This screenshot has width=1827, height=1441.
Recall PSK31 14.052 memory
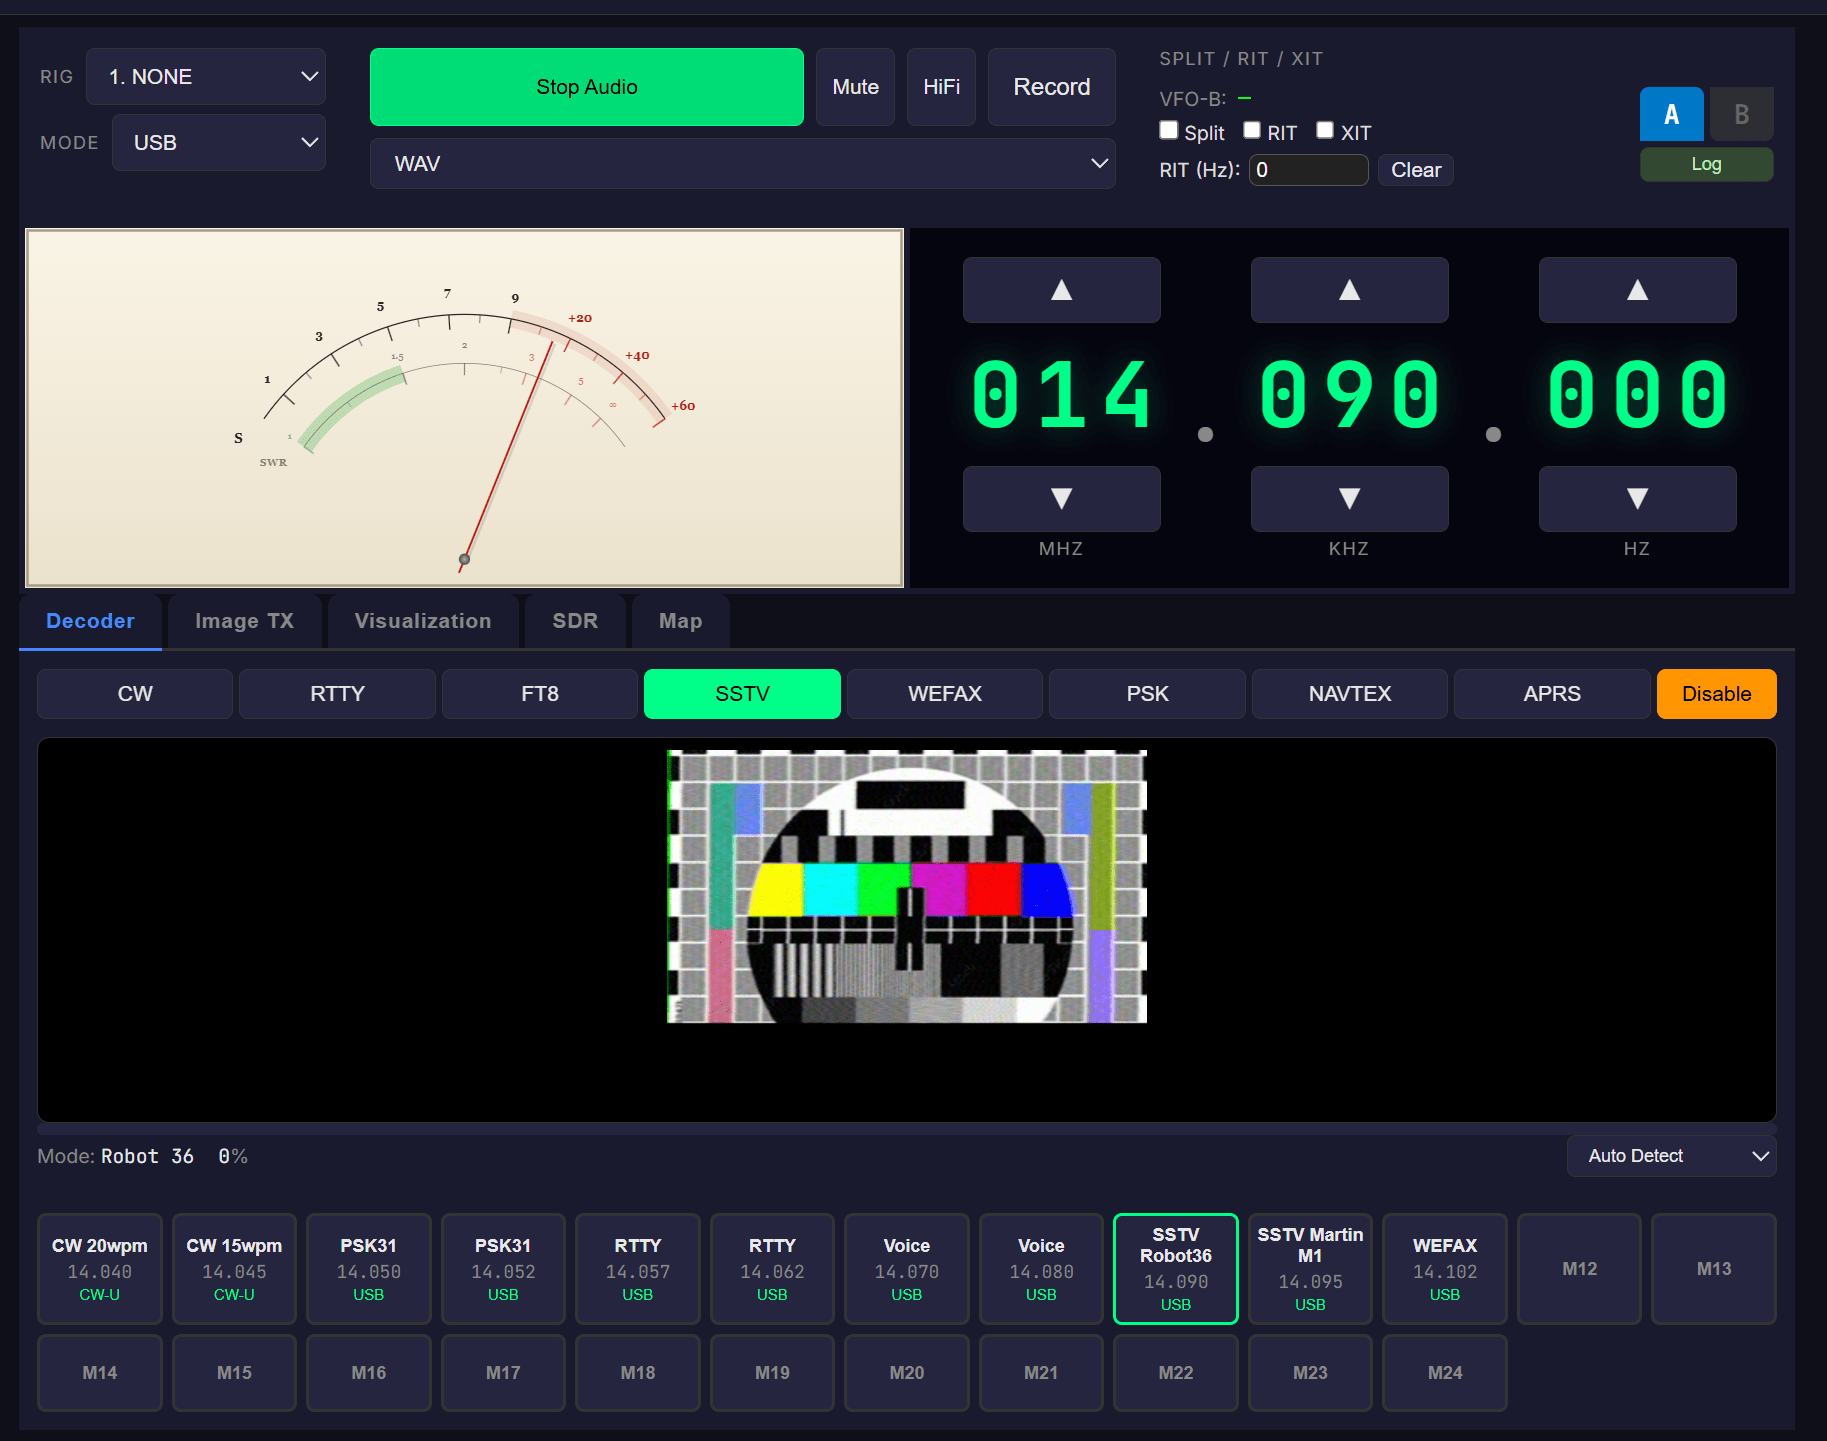(503, 1269)
